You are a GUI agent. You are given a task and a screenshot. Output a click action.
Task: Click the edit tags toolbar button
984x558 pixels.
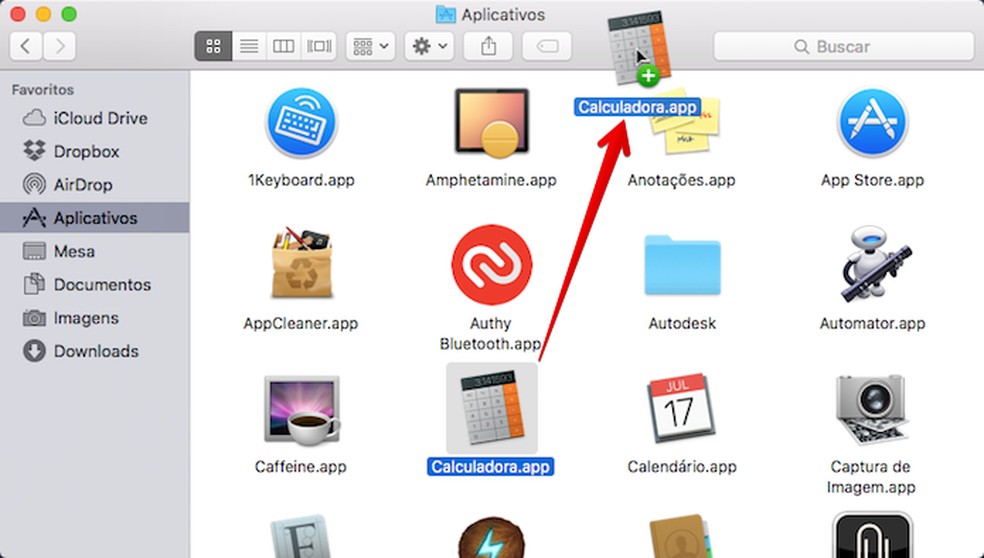(x=547, y=46)
